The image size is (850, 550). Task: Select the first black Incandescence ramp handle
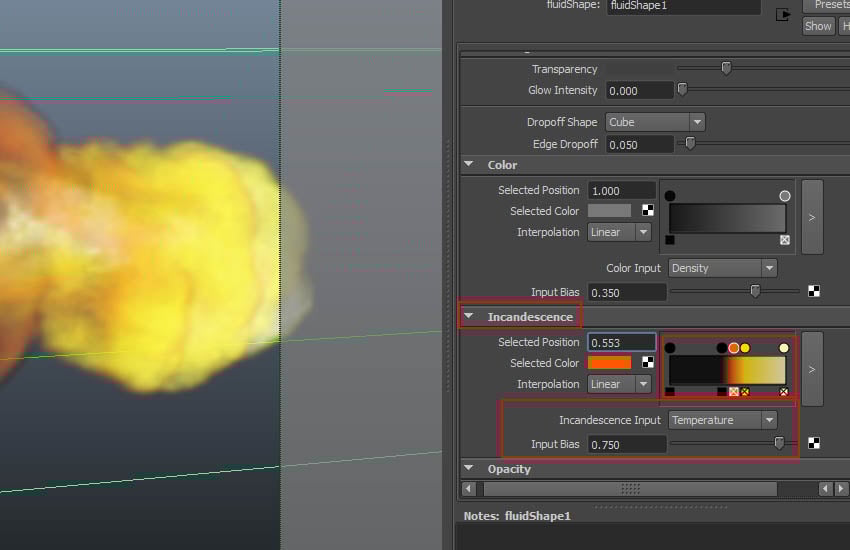click(x=670, y=348)
